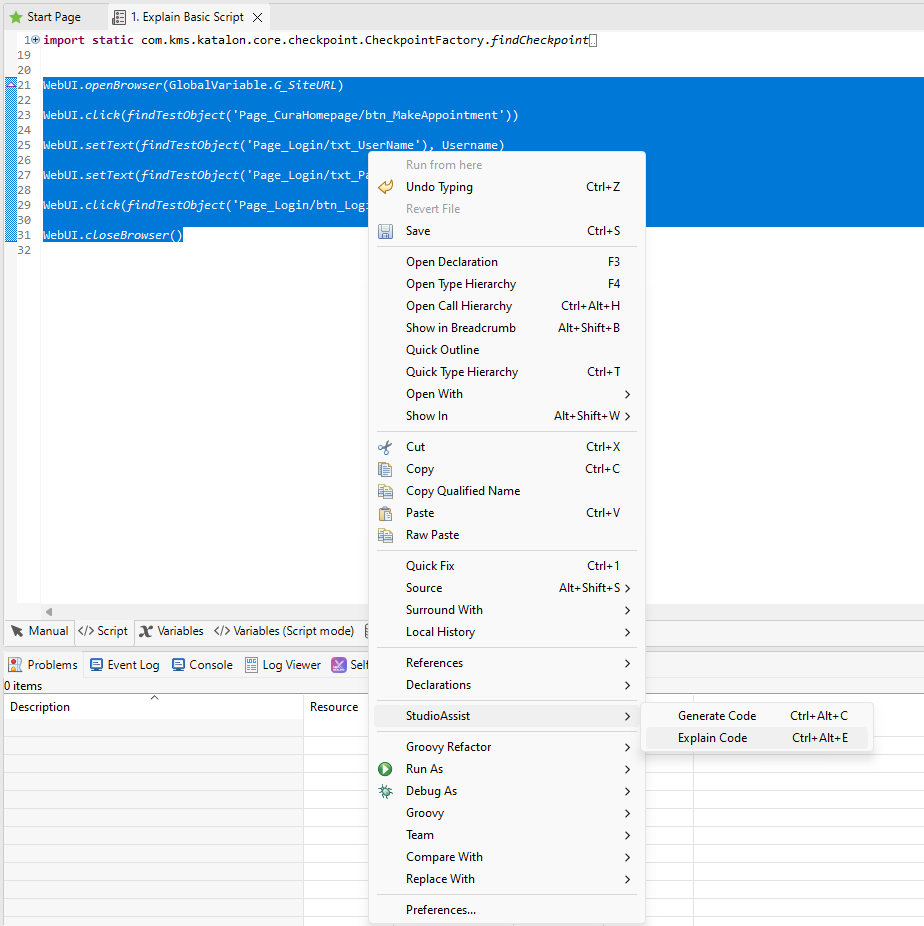The height and width of the screenshot is (926, 924).
Task: Click the Raw Paste icon
Action: pyautogui.click(x=385, y=535)
